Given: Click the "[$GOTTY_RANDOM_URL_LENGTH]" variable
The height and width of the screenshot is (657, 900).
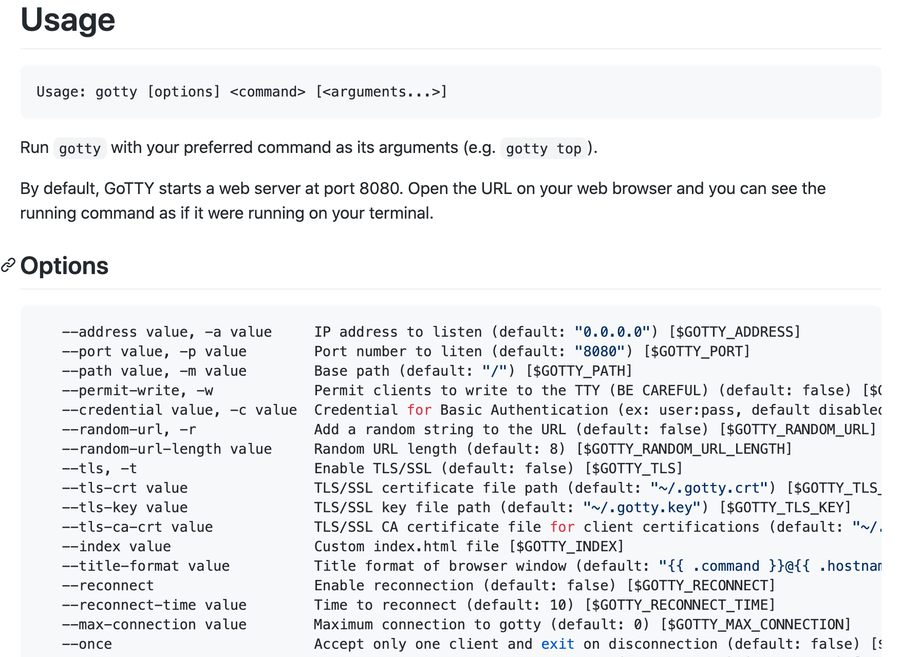Looking at the screenshot, I should pyautogui.click(x=684, y=449).
